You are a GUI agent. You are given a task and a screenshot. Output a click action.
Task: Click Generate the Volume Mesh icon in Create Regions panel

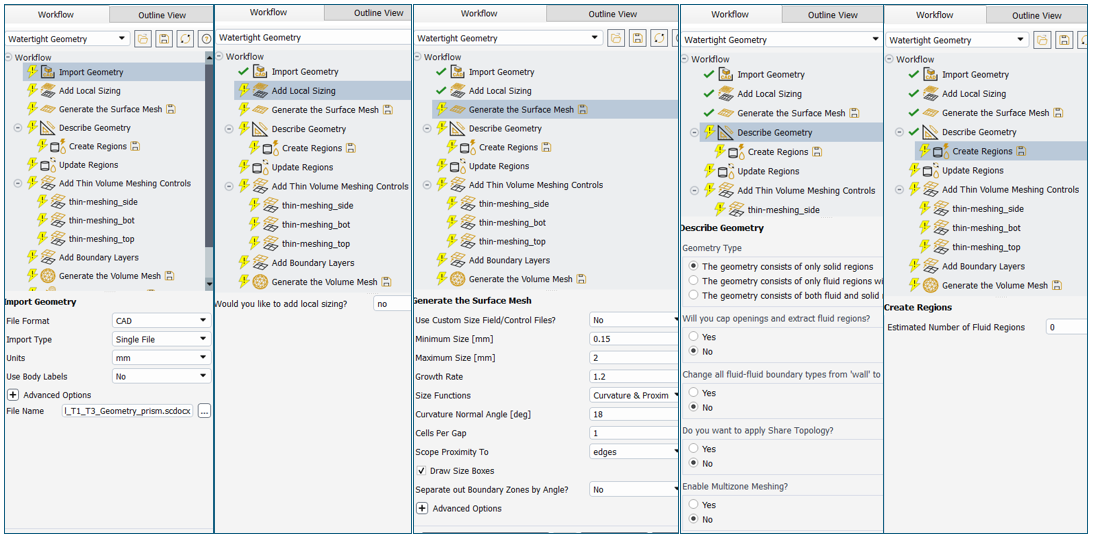tap(931, 285)
